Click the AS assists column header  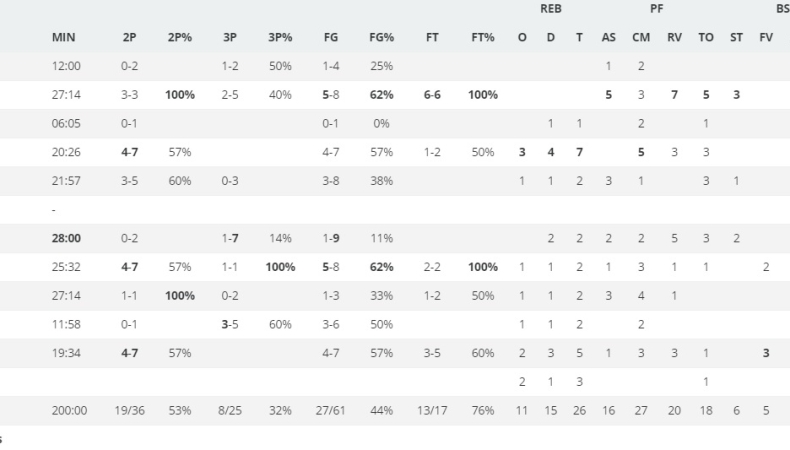[608, 40]
